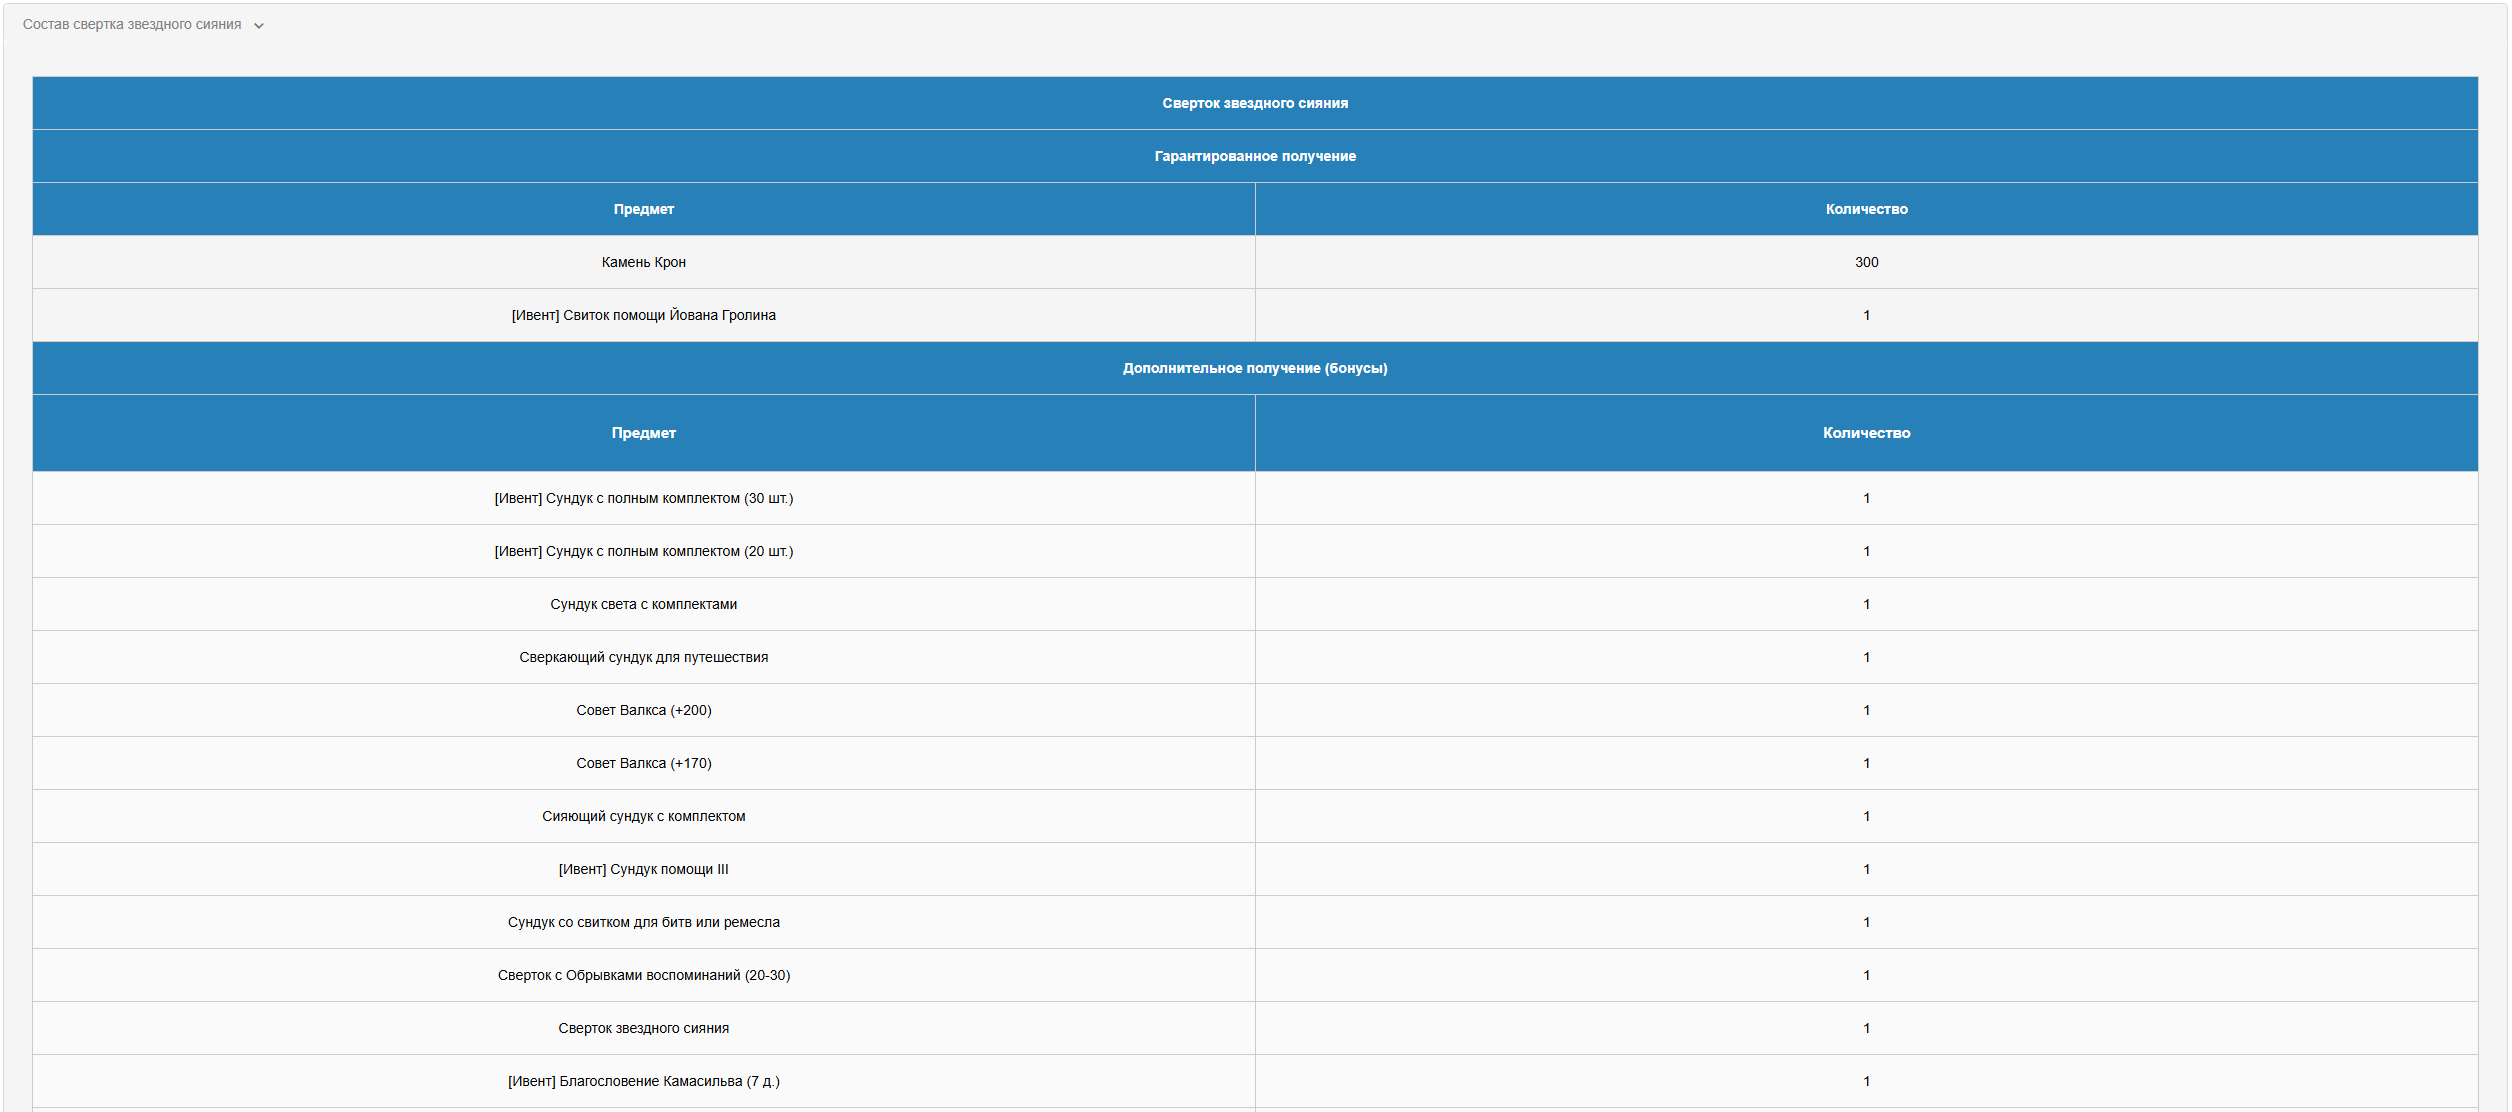This screenshot has height=1112, width=2512.
Task: Select the Камень Крон cell
Action: point(643,262)
